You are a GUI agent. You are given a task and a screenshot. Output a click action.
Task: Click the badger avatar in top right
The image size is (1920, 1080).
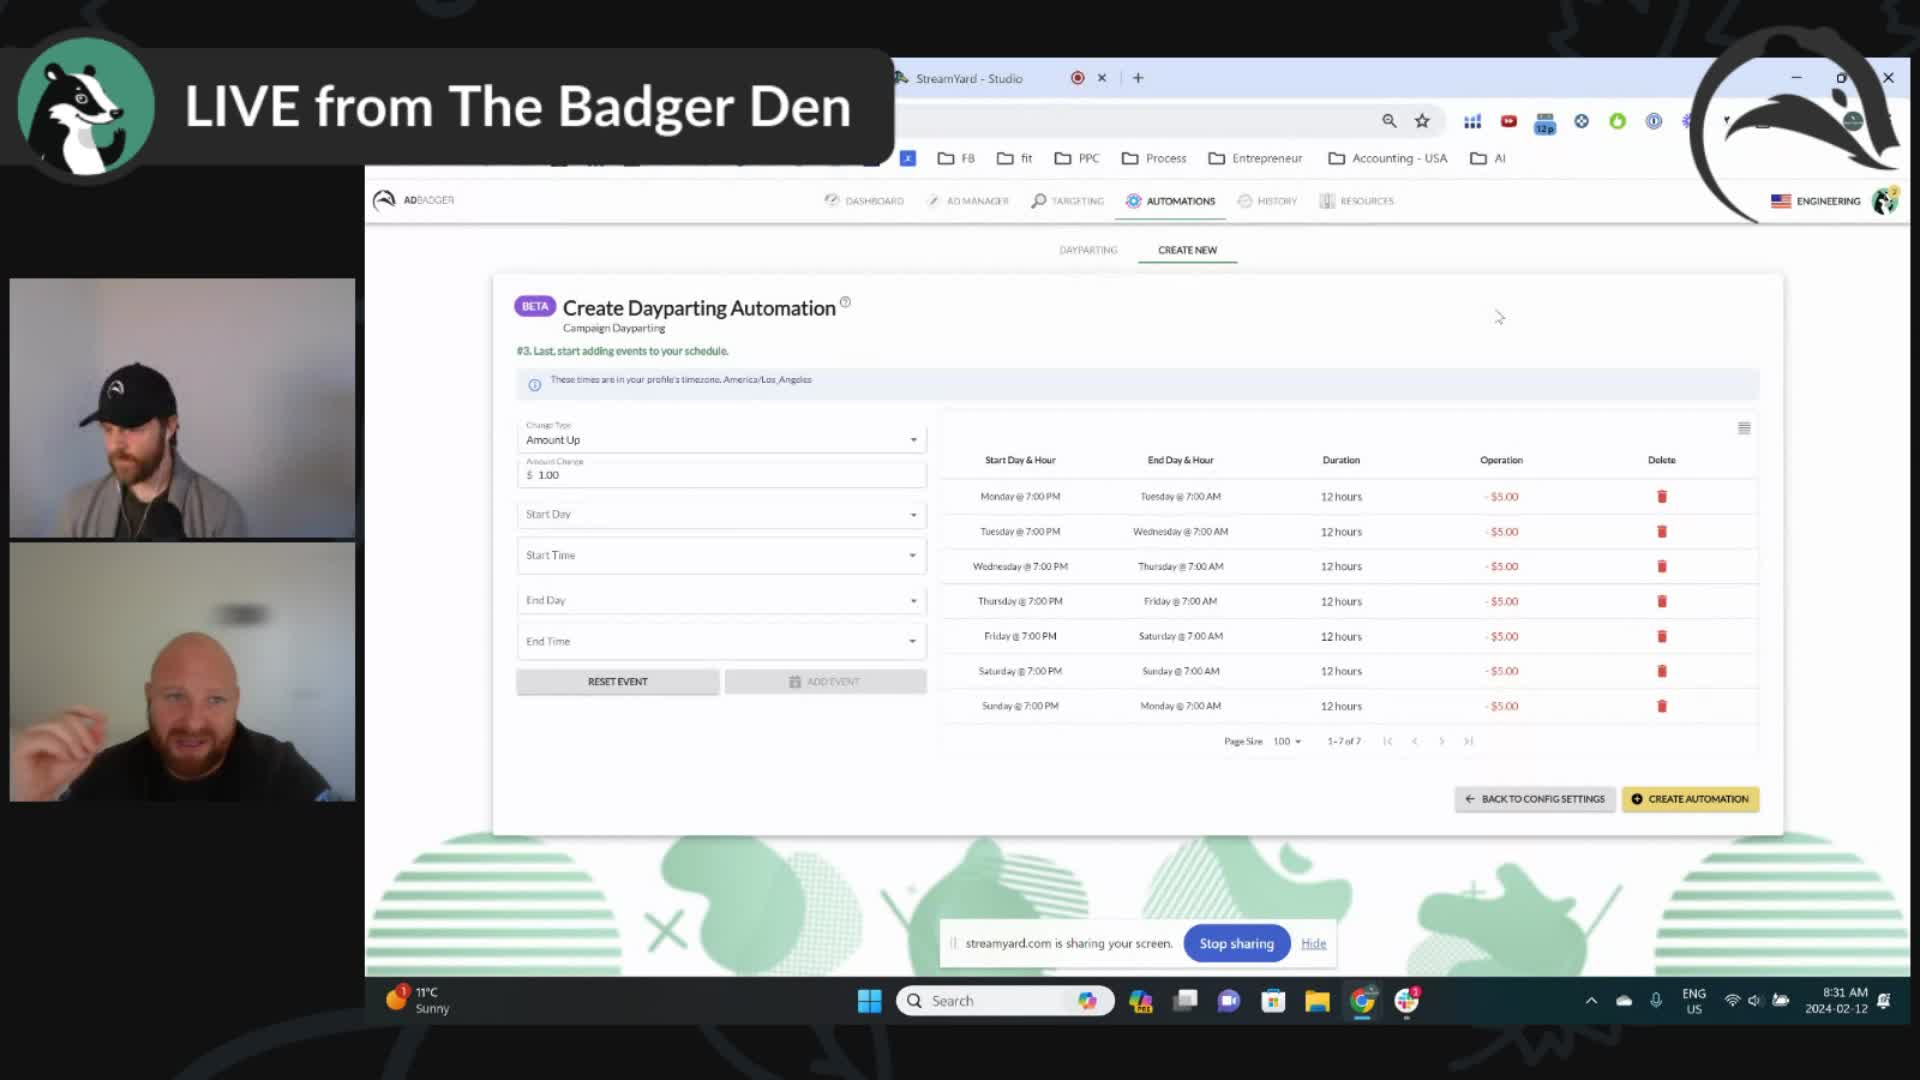pyautogui.click(x=1886, y=200)
